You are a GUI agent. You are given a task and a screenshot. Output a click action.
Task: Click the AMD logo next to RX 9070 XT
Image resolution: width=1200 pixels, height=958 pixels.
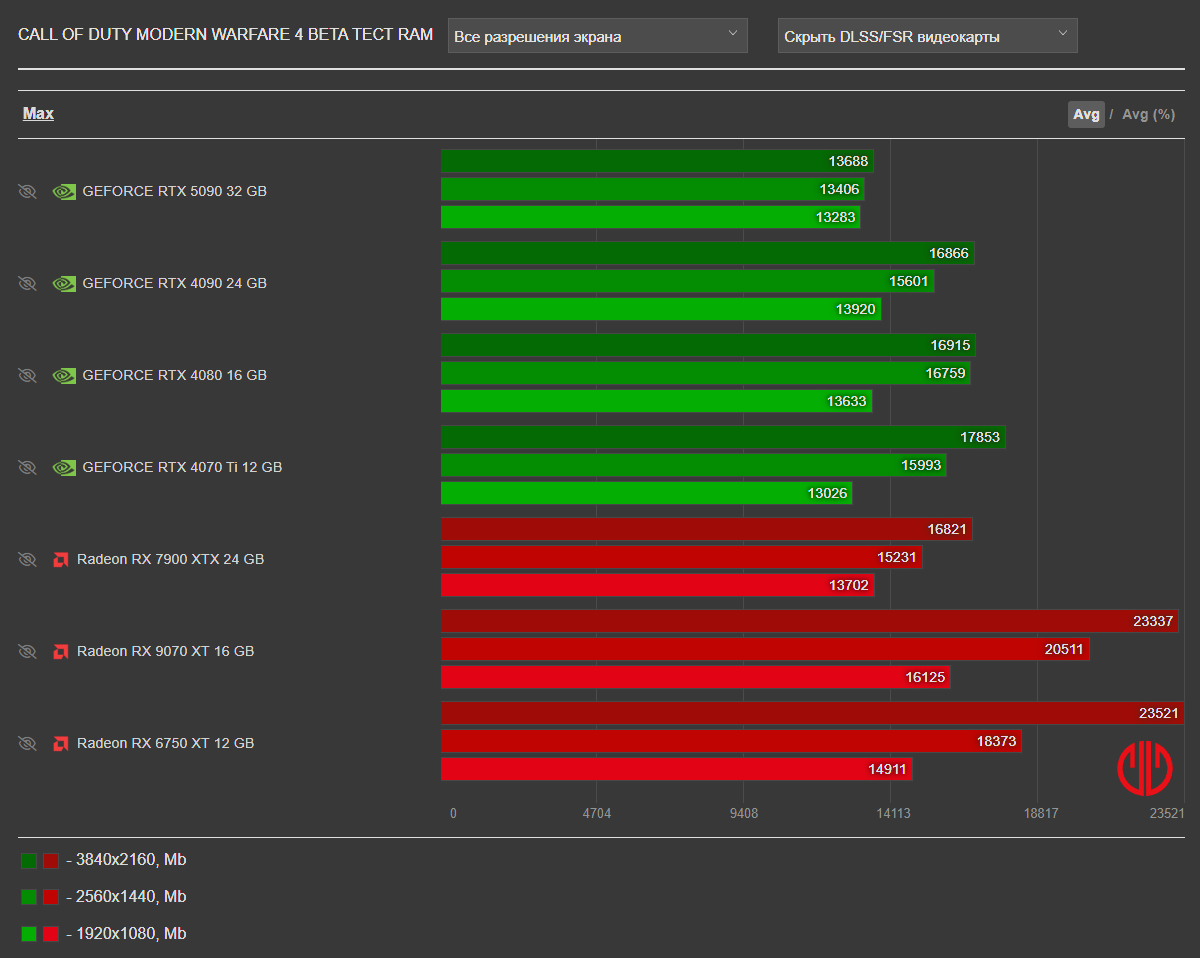click(x=61, y=651)
